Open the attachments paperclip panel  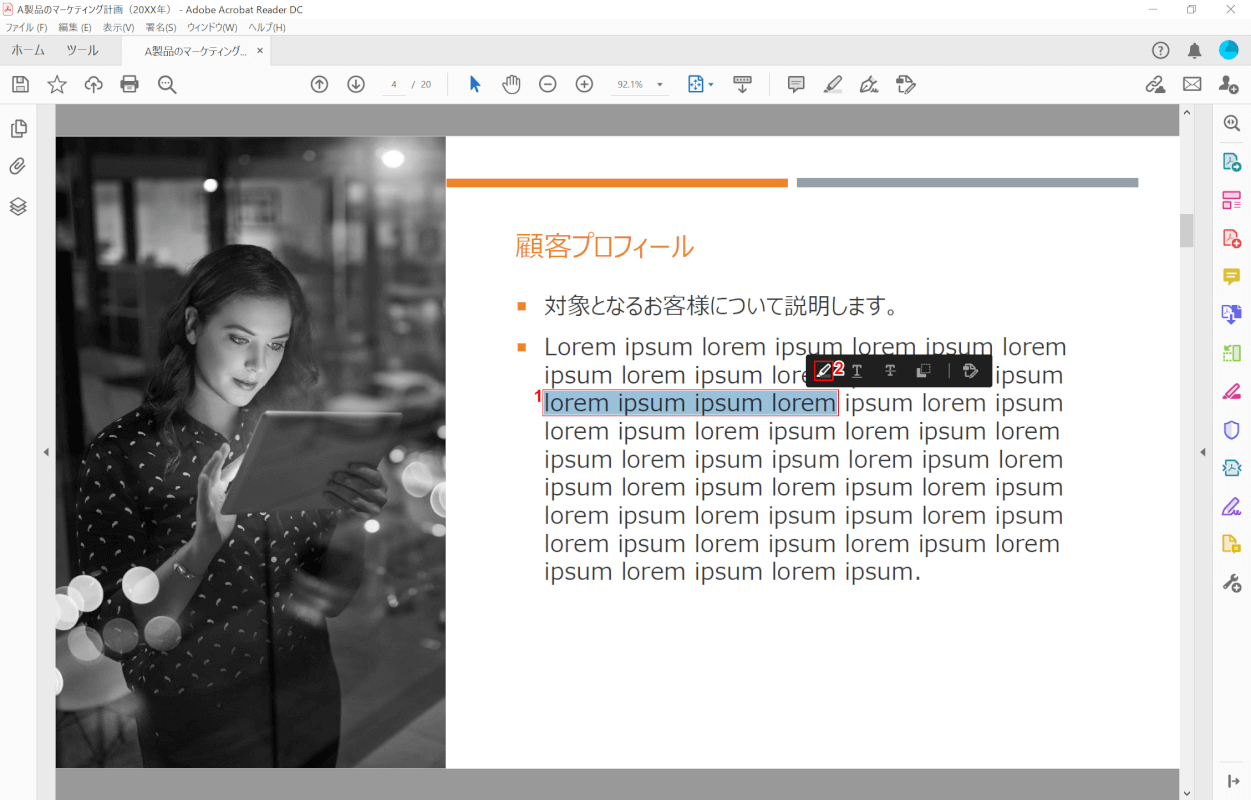point(18,167)
